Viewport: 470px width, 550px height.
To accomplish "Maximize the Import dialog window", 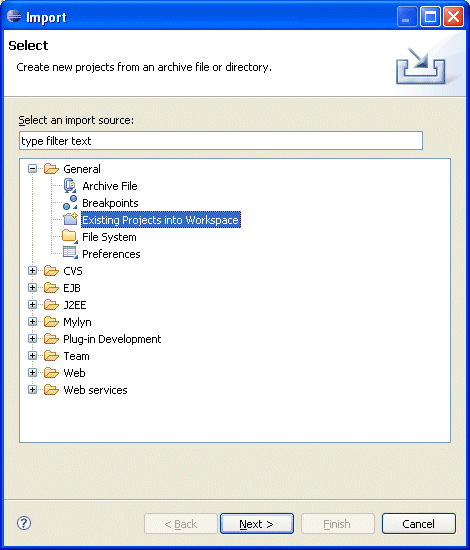I will pyautogui.click(x=430, y=16).
